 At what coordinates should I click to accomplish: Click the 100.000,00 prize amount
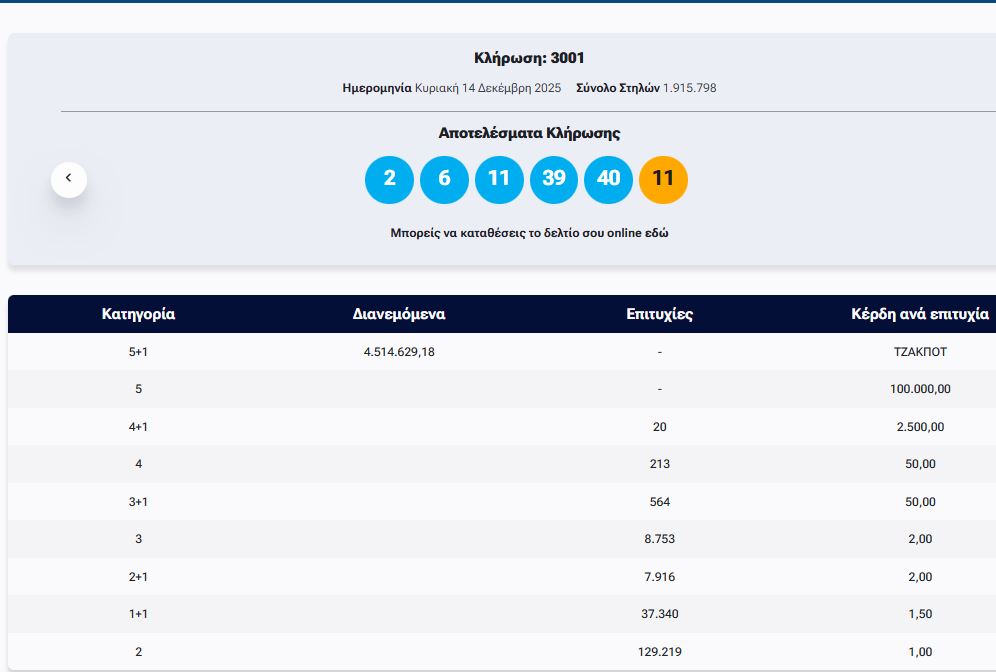[x=920, y=389]
